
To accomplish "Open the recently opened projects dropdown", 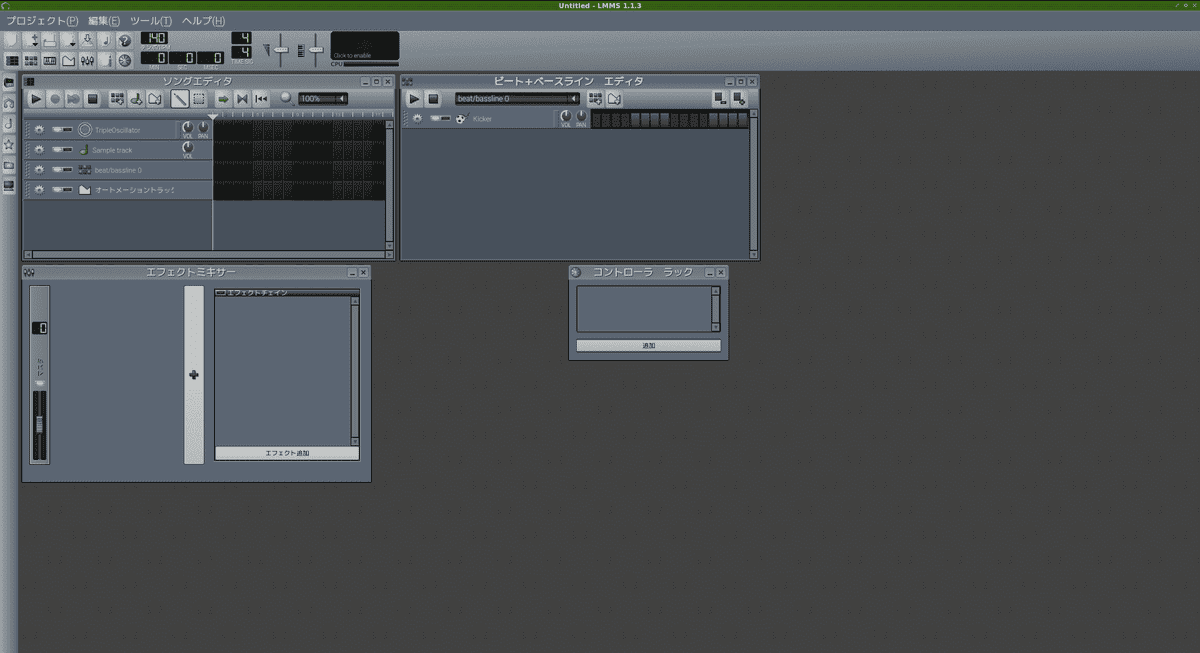I will point(69,40).
